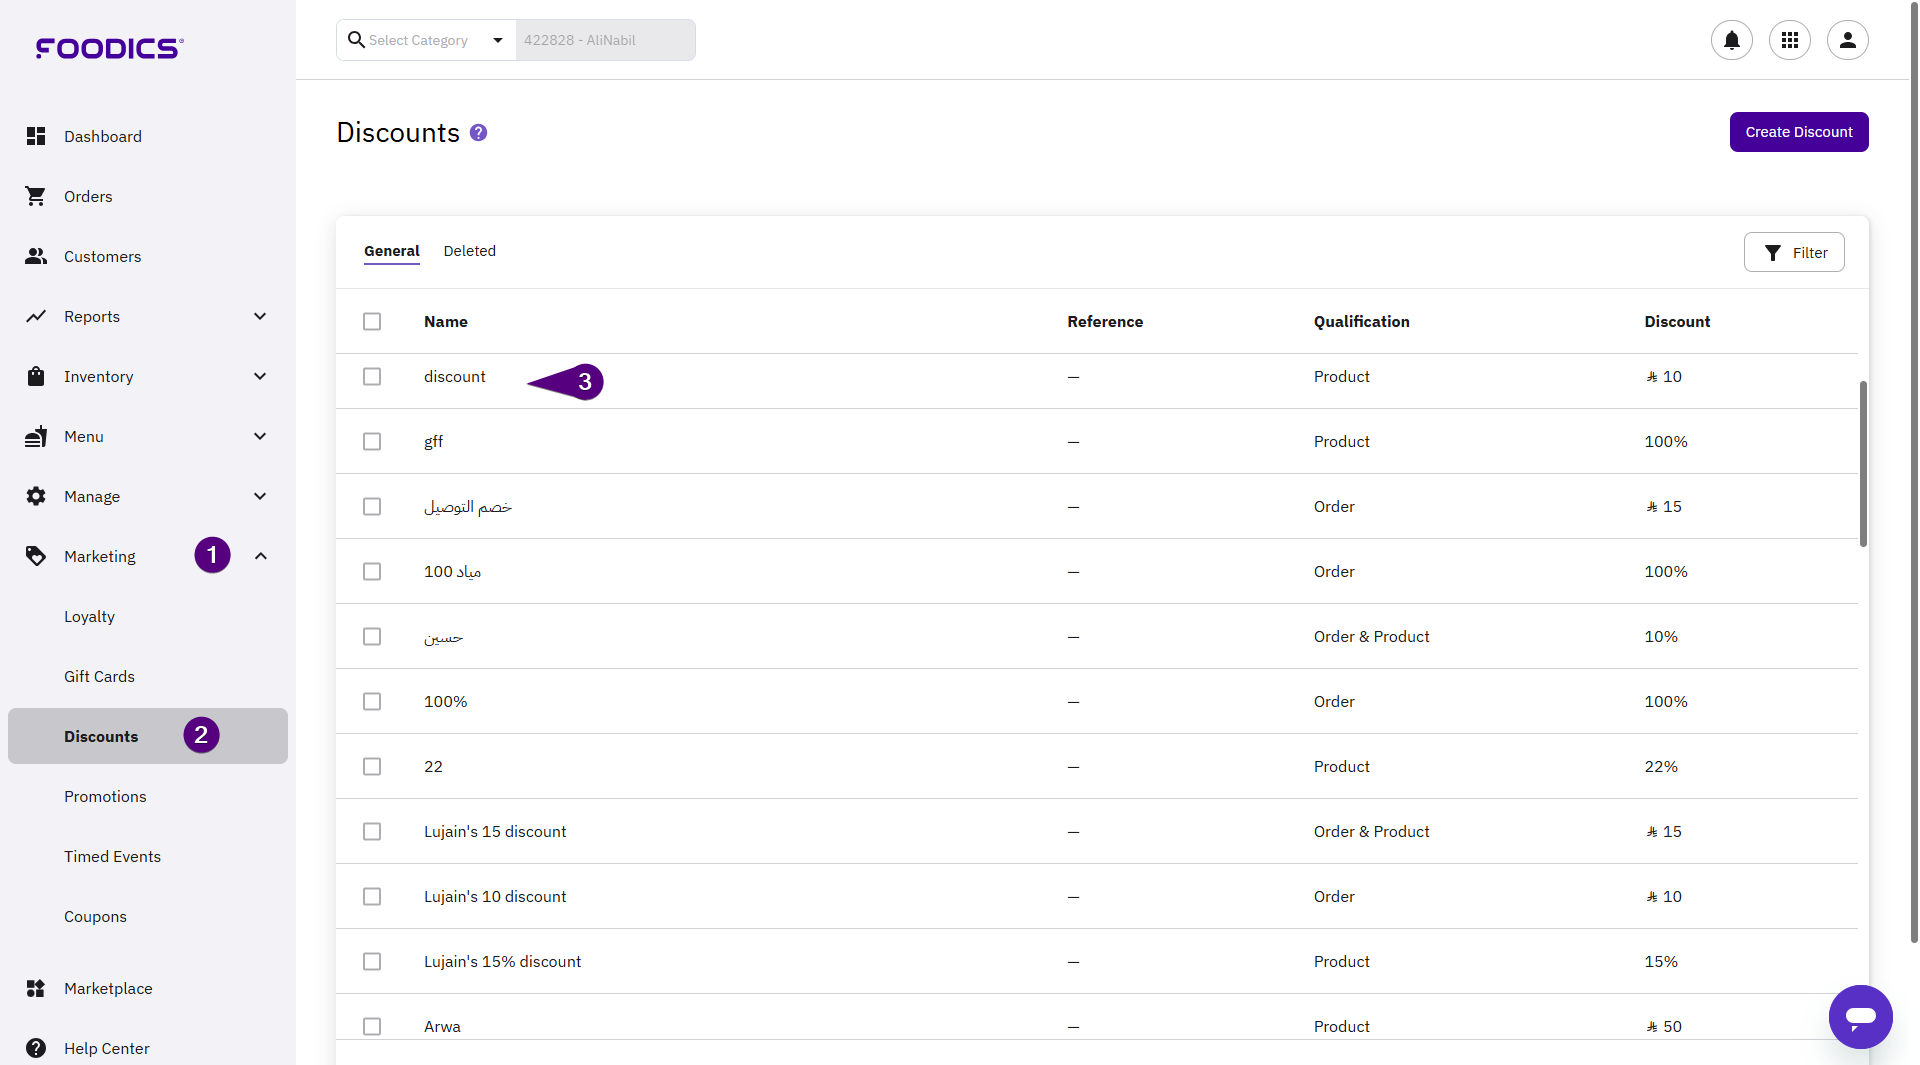Viewport: 1920px width, 1065px height.
Task: Select the checkbox for Lujain's 15 discount
Action: point(372,832)
